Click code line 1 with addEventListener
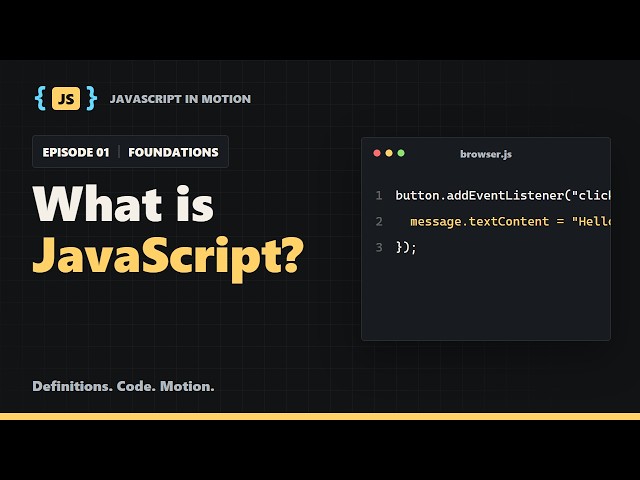The image size is (640, 480). click(x=503, y=196)
